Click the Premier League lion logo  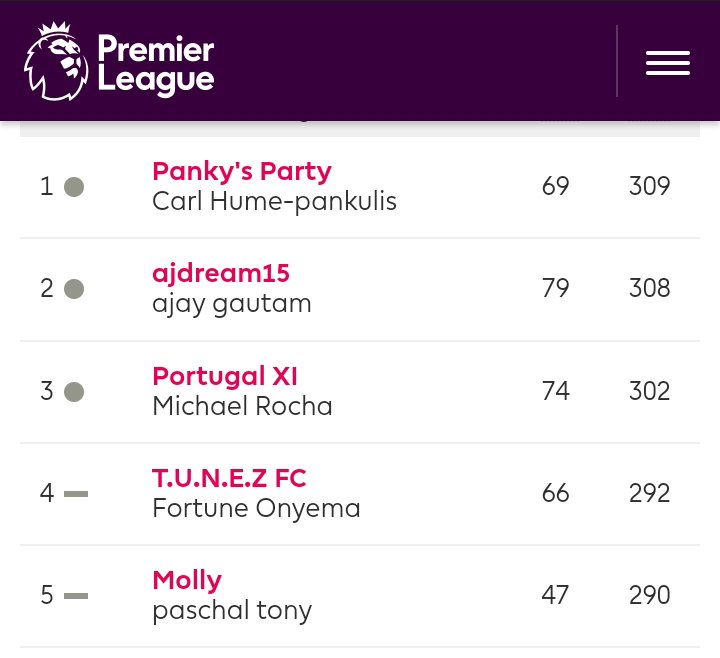click(x=56, y=61)
